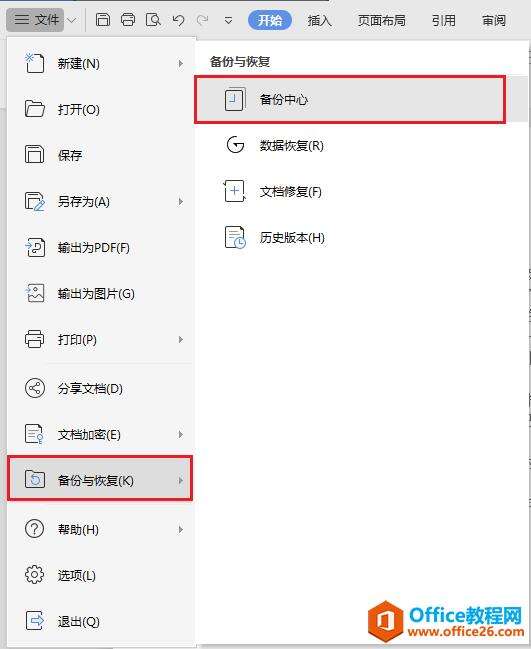Open print preview icon in toolbar
Screen dimensions: 531x649
click(153, 19)
